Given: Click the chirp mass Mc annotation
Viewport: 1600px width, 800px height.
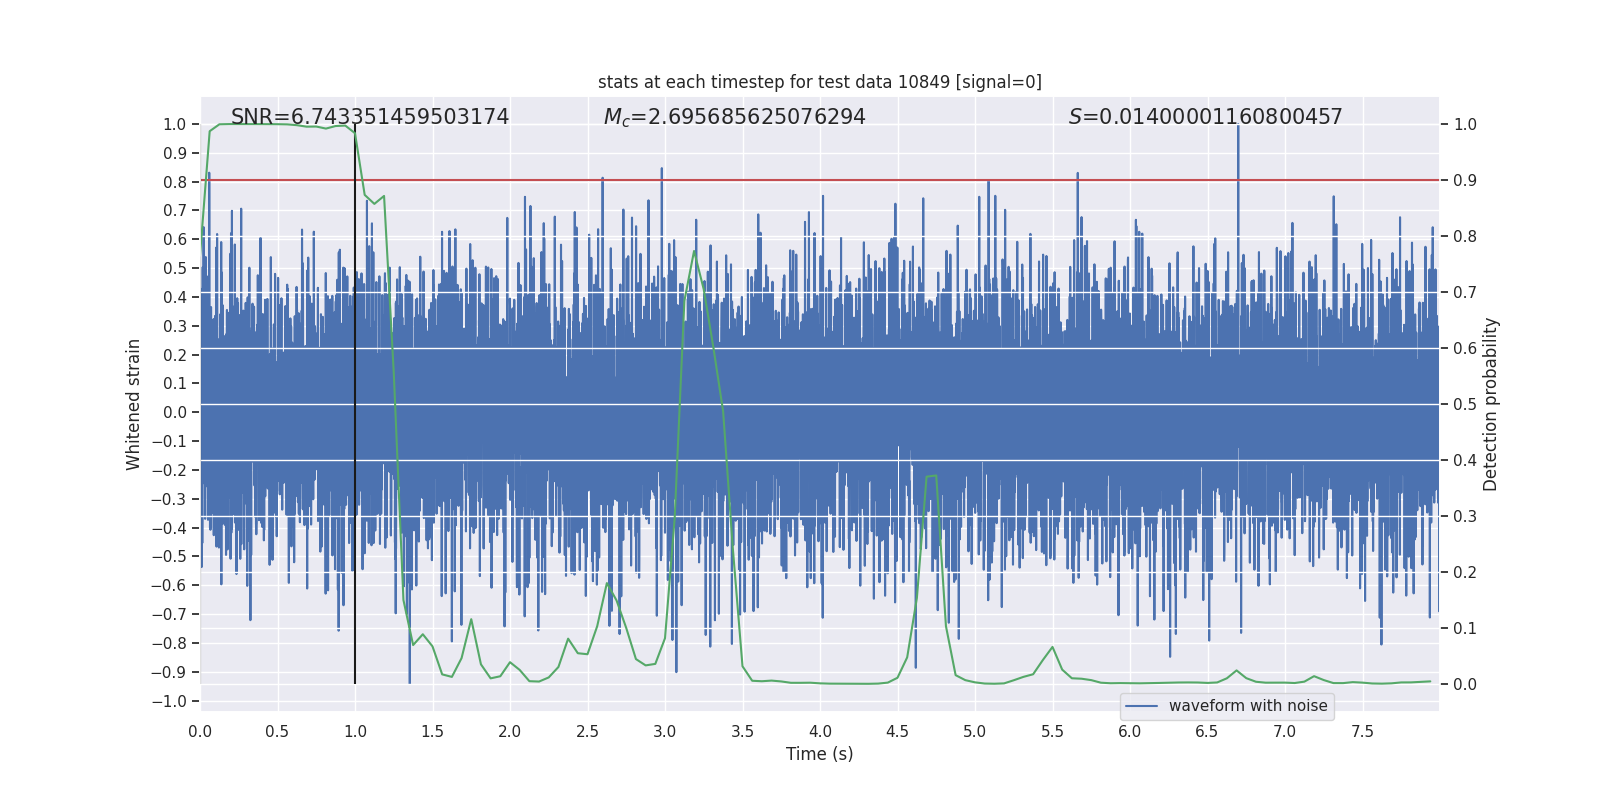Looking at the screenshot, I should [734, 117].
